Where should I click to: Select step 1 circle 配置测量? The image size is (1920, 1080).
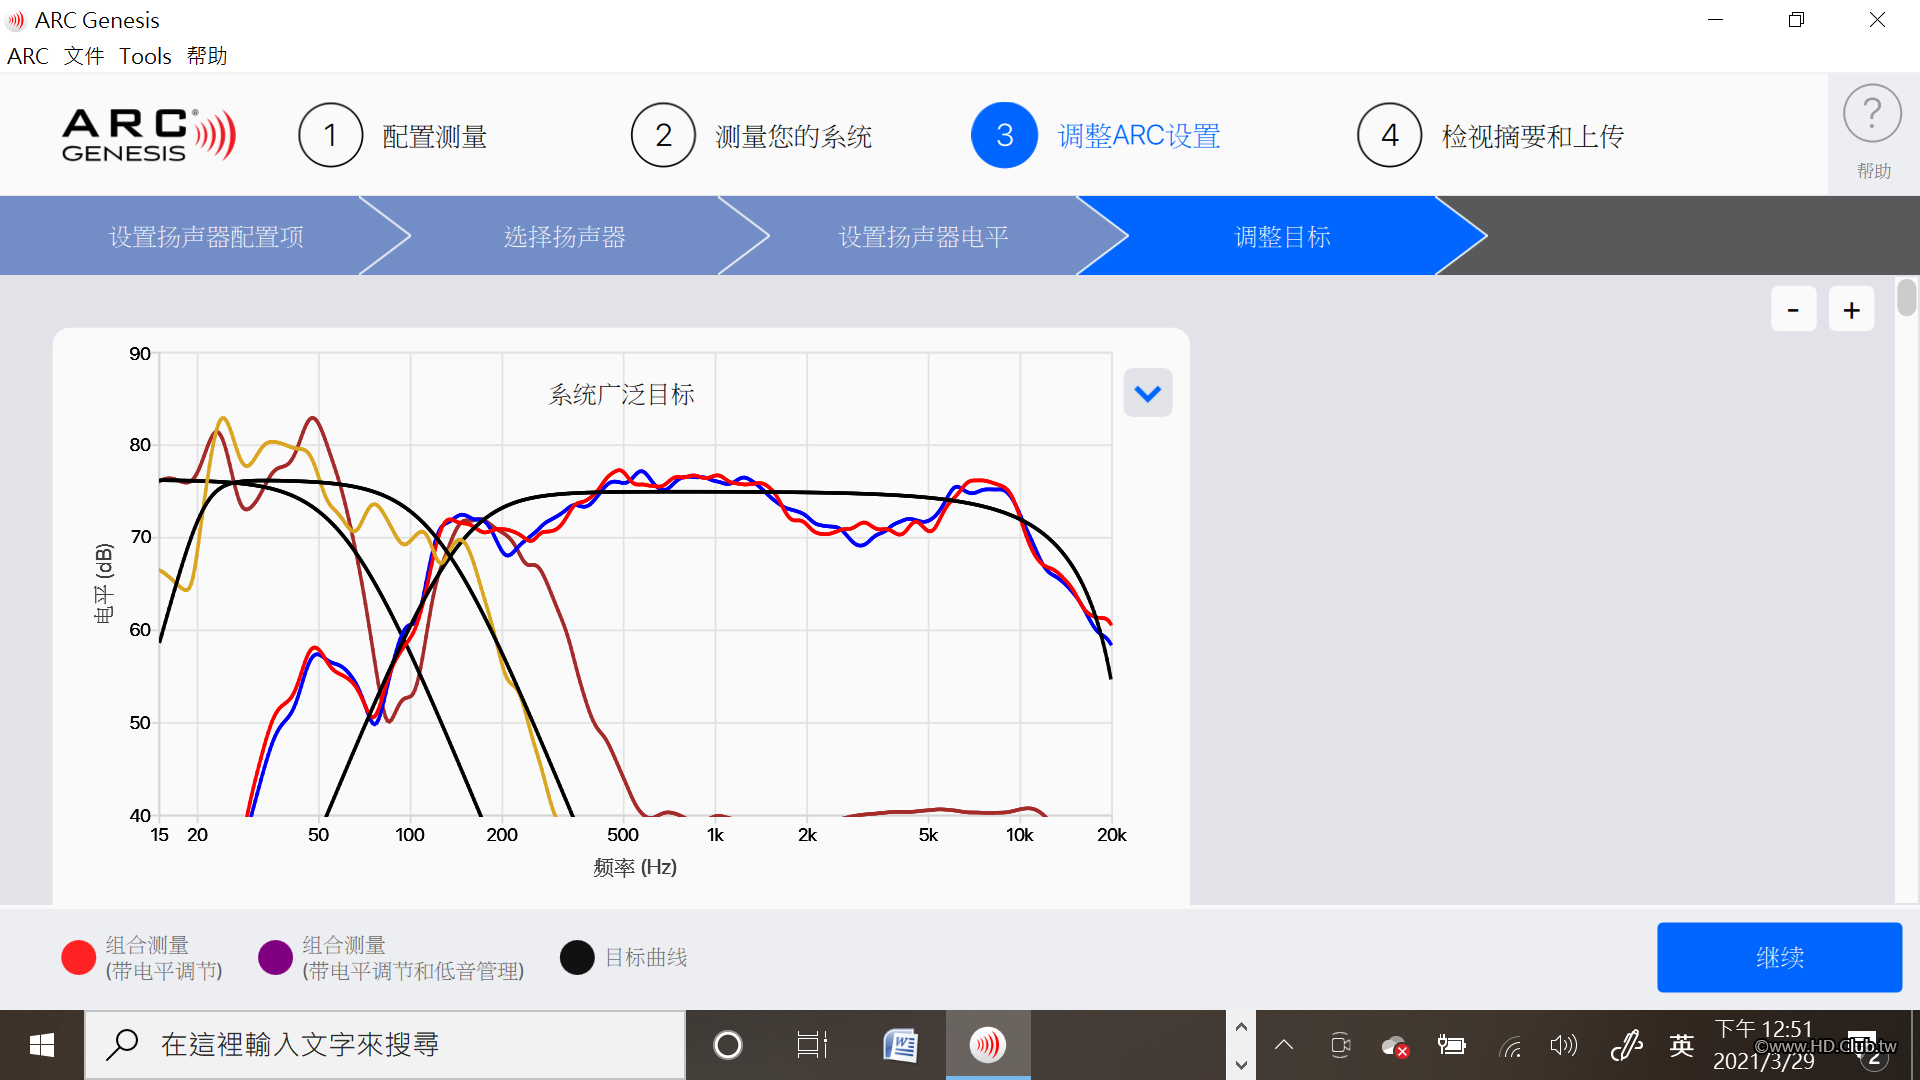tap(330, 135)
